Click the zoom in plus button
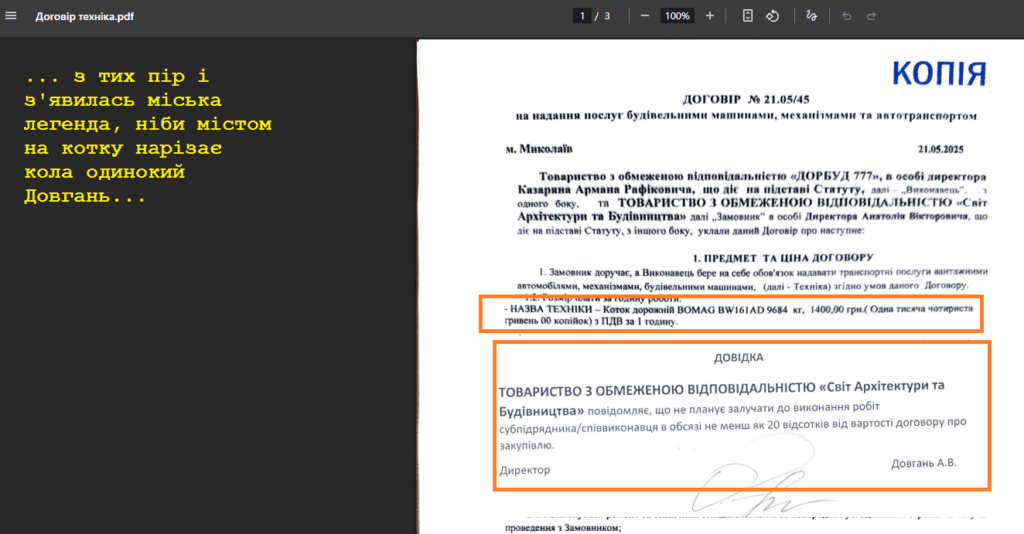The image size is (1024, 534). [710, 16]
